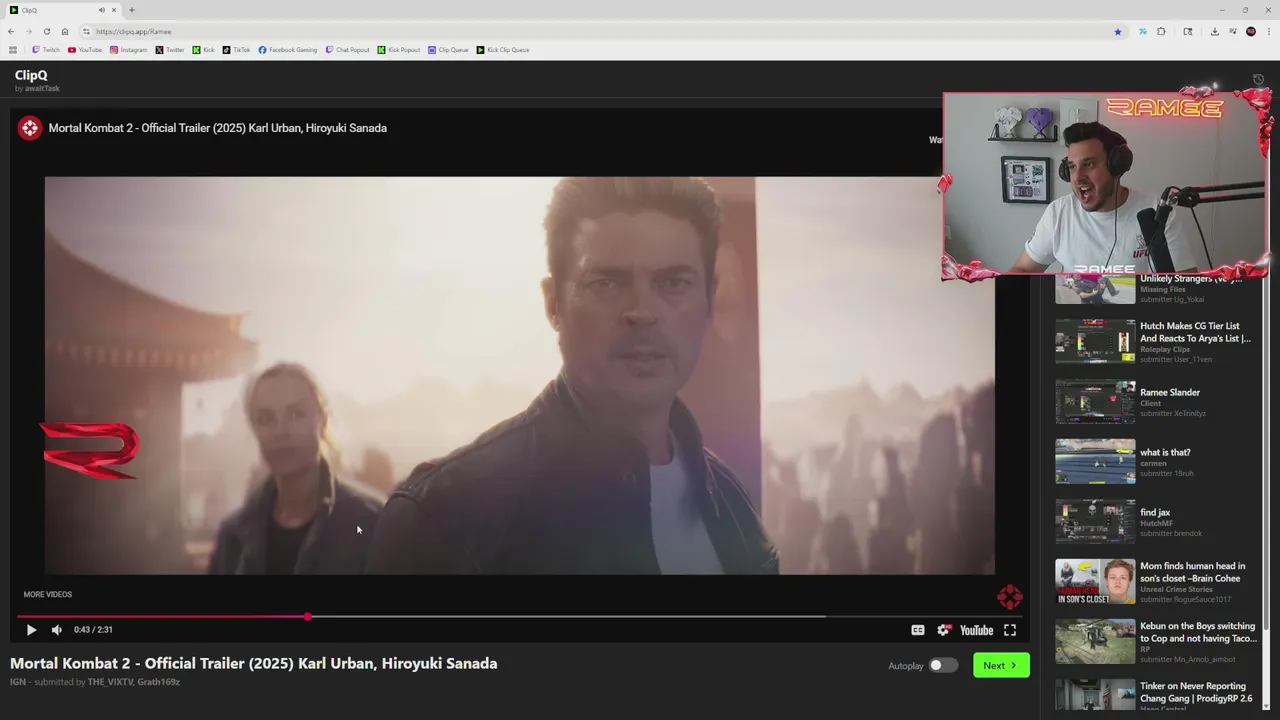Open the Twitch bookmark

[x=46, y=50]
